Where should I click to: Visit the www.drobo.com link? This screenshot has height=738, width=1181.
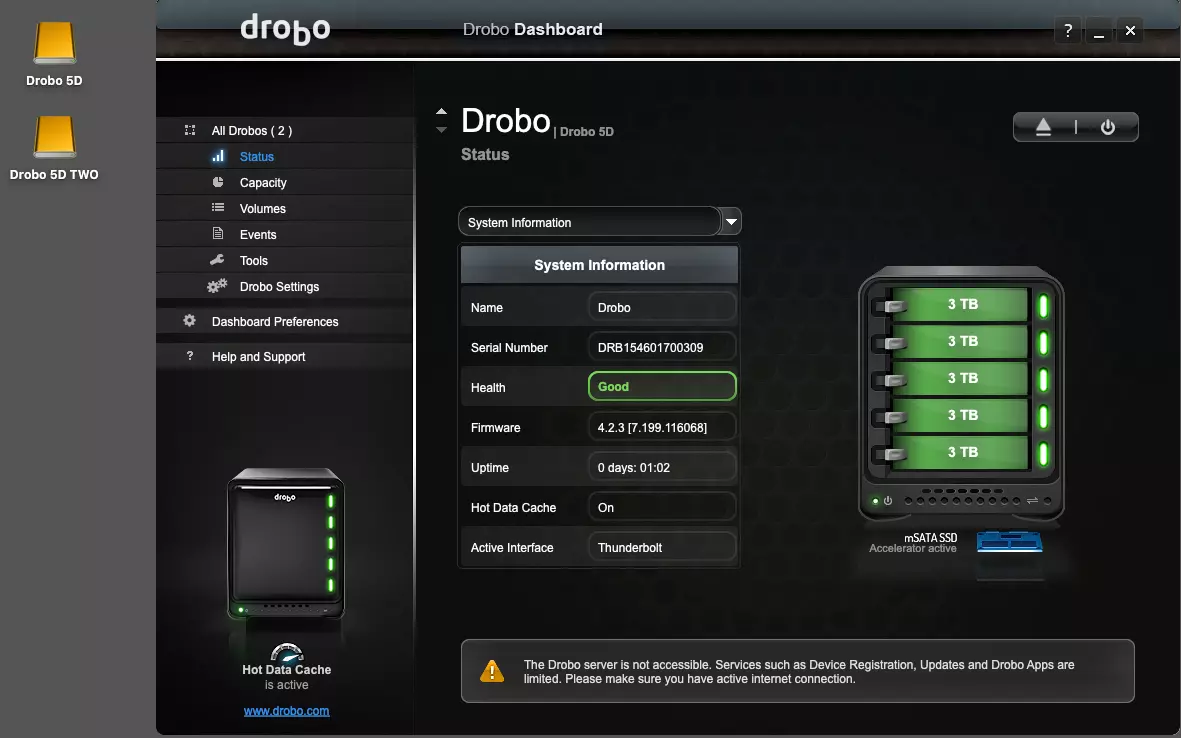point(286,711)
